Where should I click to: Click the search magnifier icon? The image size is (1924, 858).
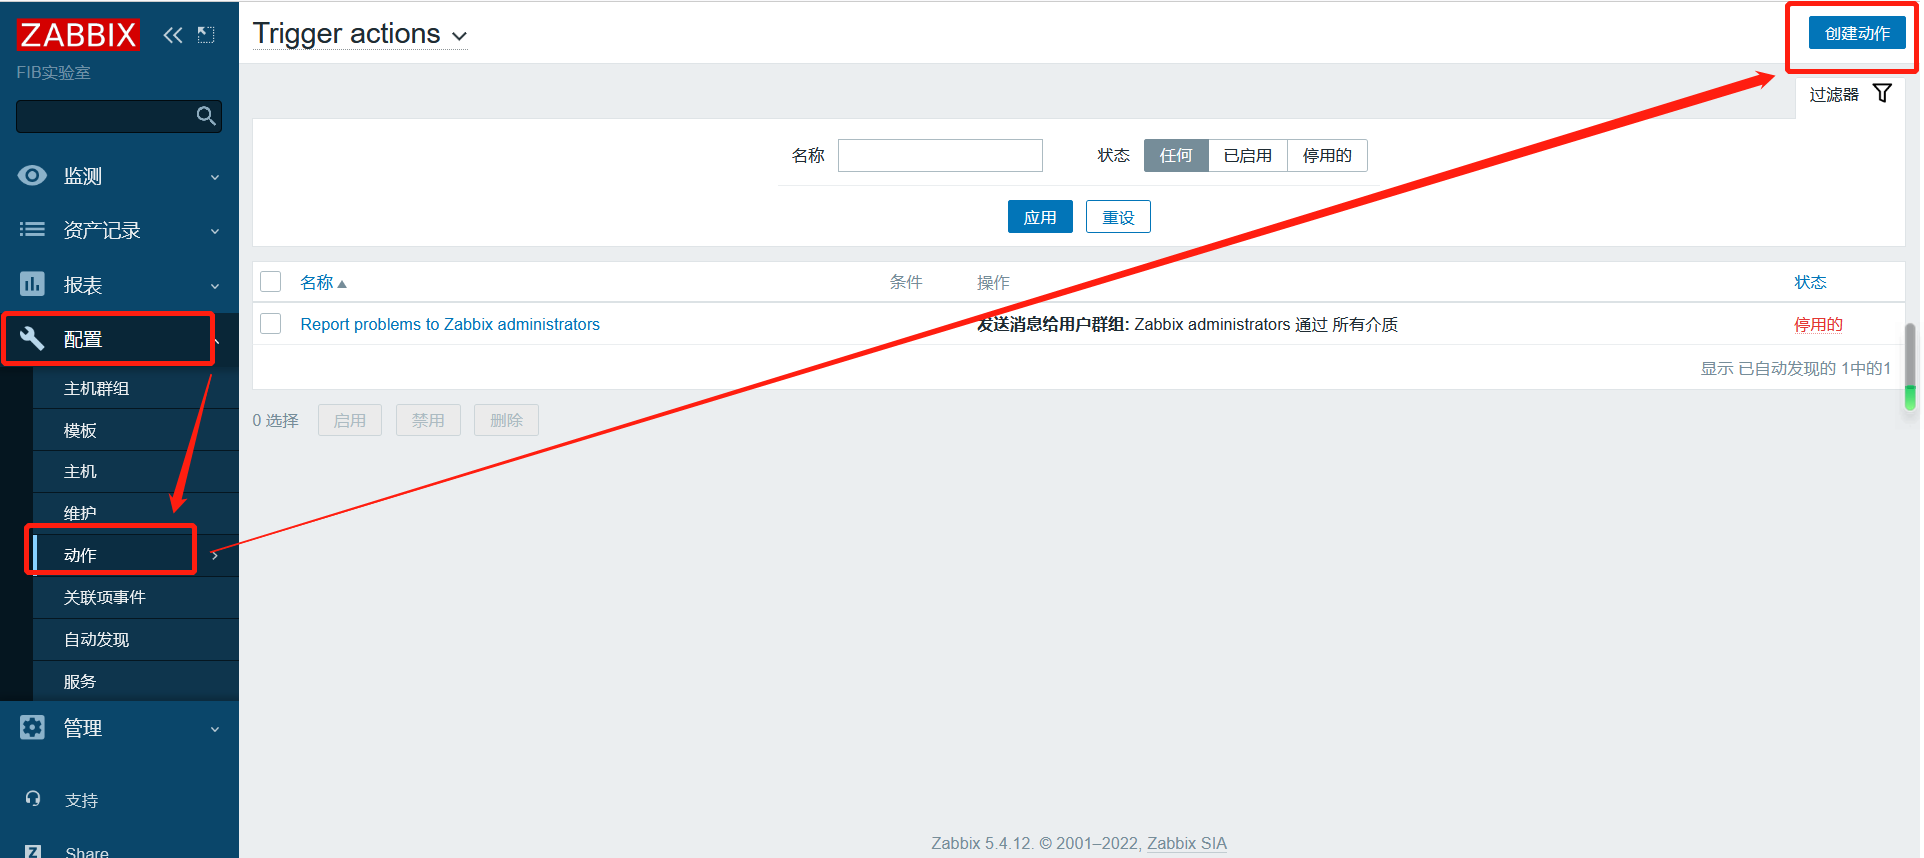pos(206,116)
